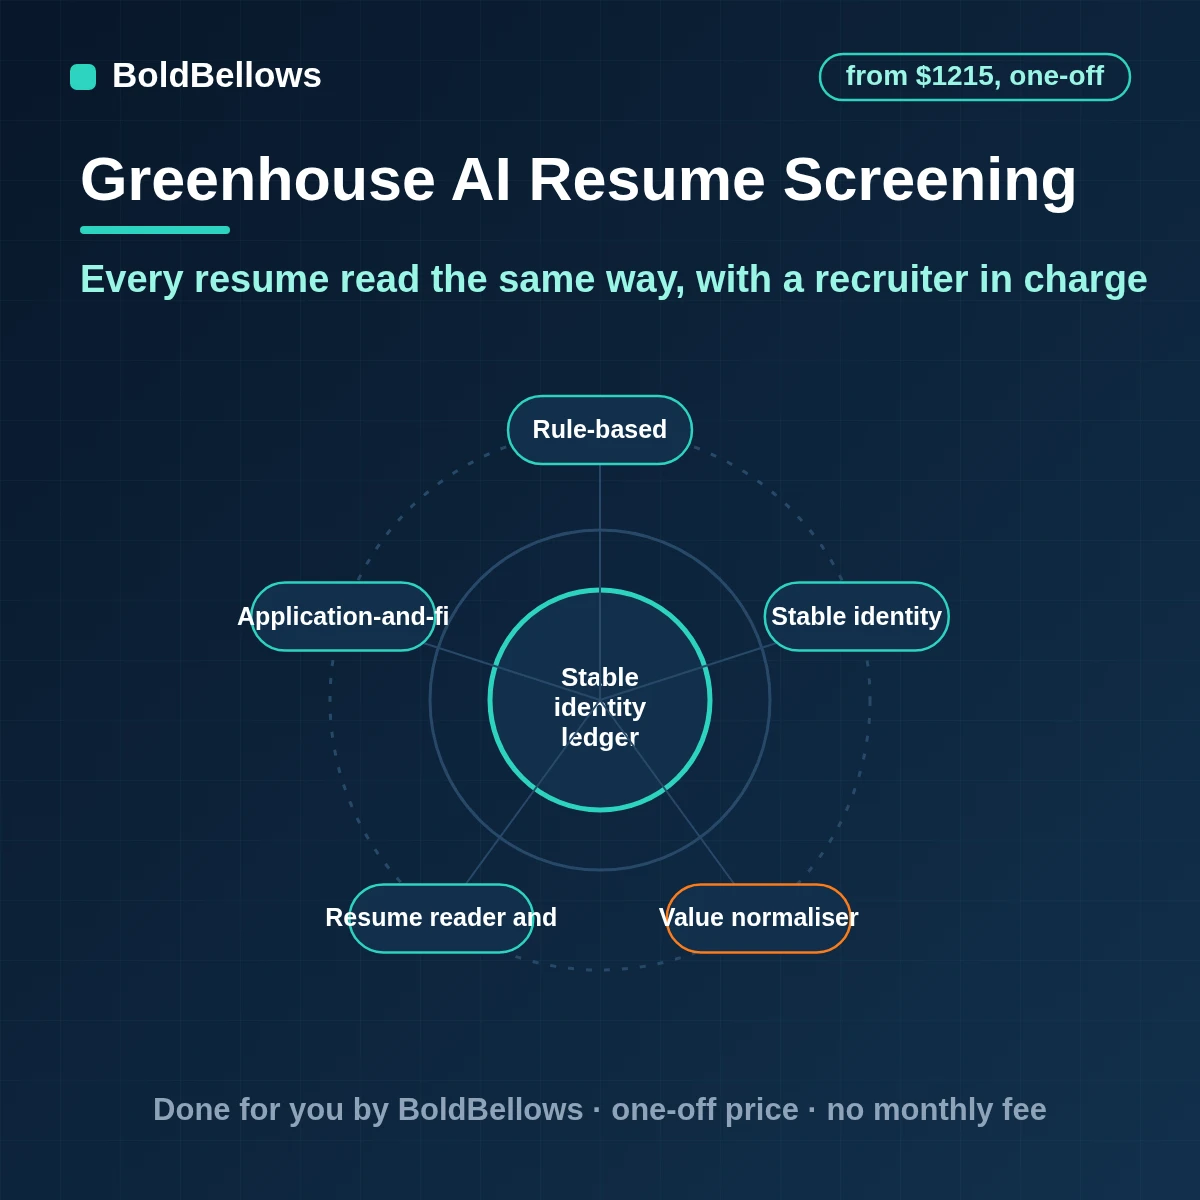Click the central 'Stable identity ledger' circle
The width and height of the screenshot is (1200, 1200).
coord(600,700)
